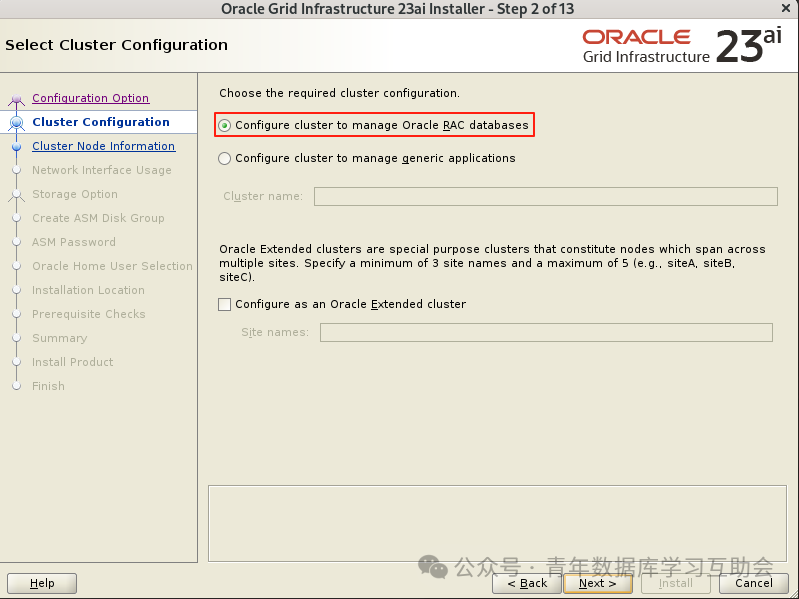Screen dimensions: 799x599
Task: Click the Site names input field
Action: click(x=546, y=332)
